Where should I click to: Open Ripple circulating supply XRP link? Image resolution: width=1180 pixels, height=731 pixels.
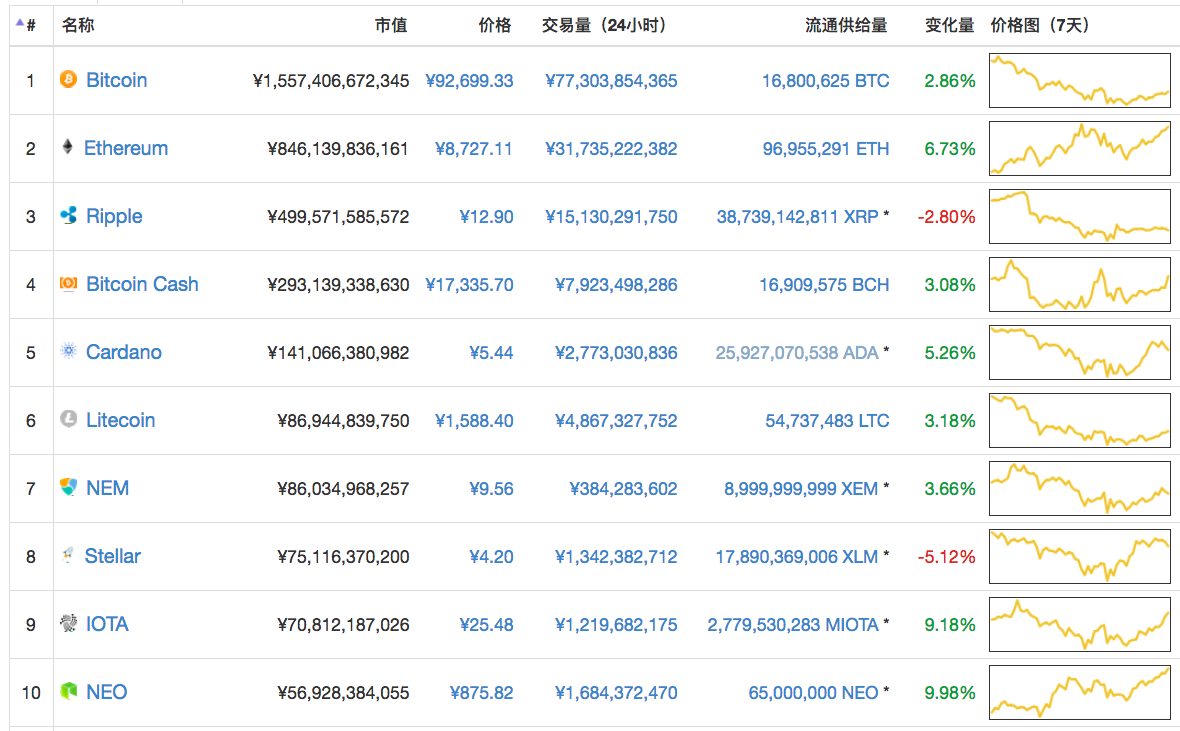797,217
